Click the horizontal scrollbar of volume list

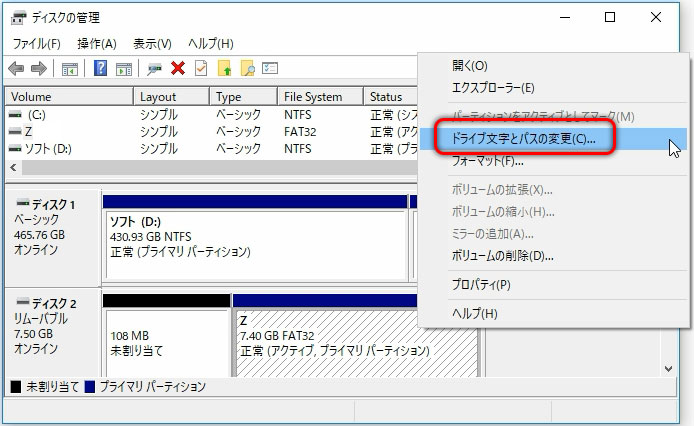point(220,167)
